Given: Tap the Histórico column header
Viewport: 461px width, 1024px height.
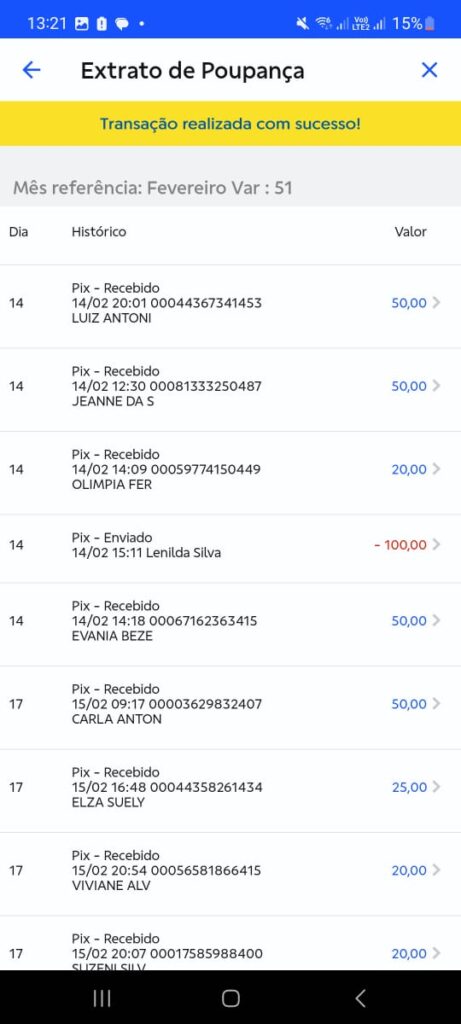Looking at the screenshot, I should pyautogui.click(x=99, y=232).
